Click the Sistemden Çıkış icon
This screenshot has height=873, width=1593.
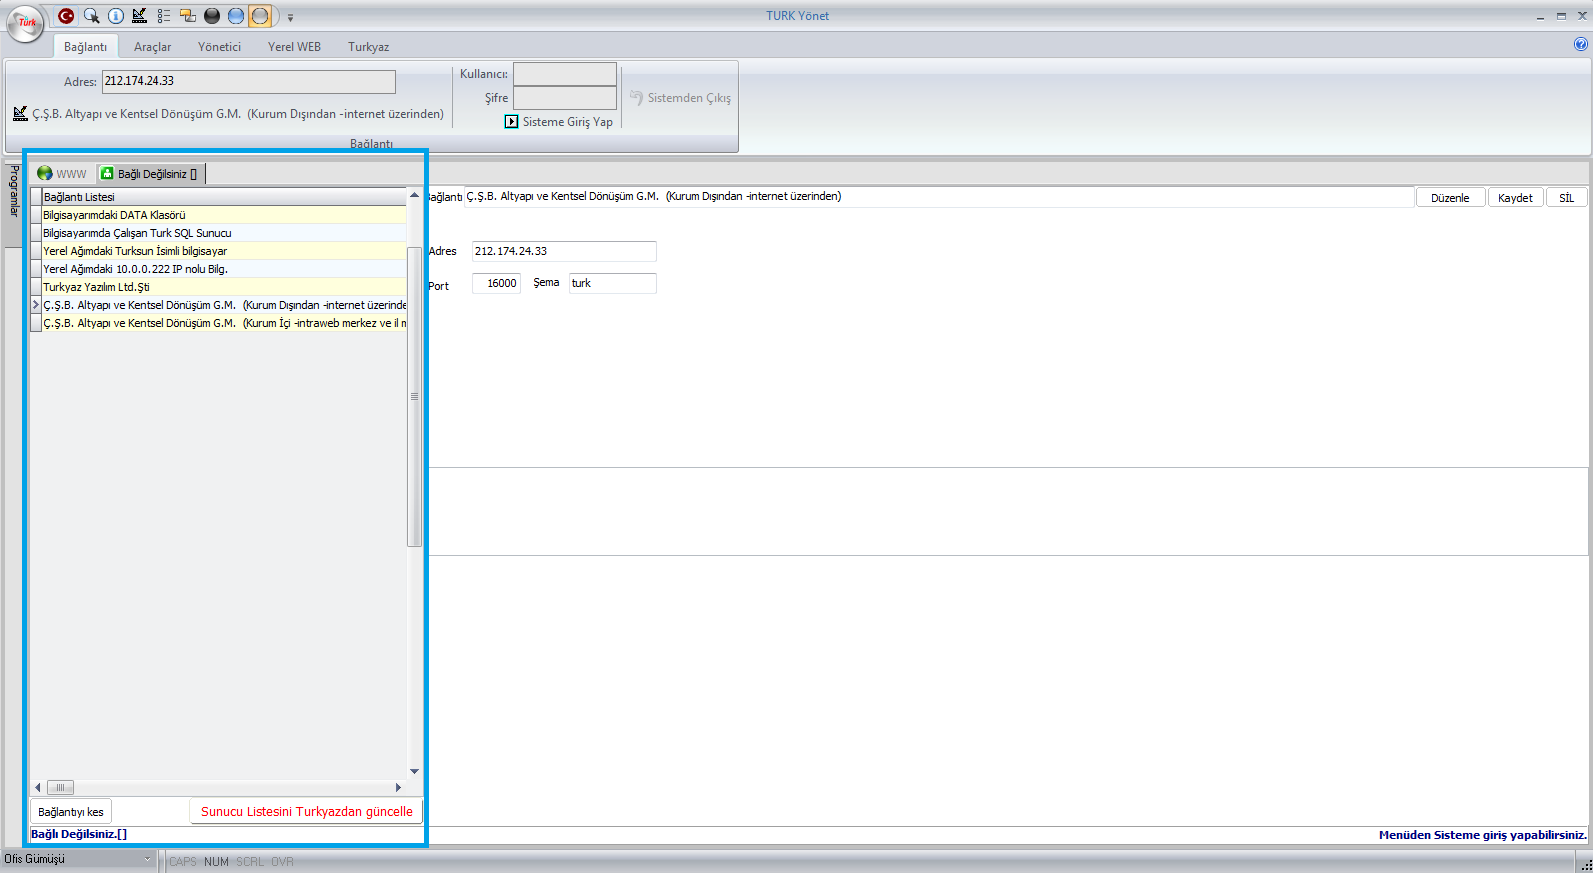pos(636,97)
